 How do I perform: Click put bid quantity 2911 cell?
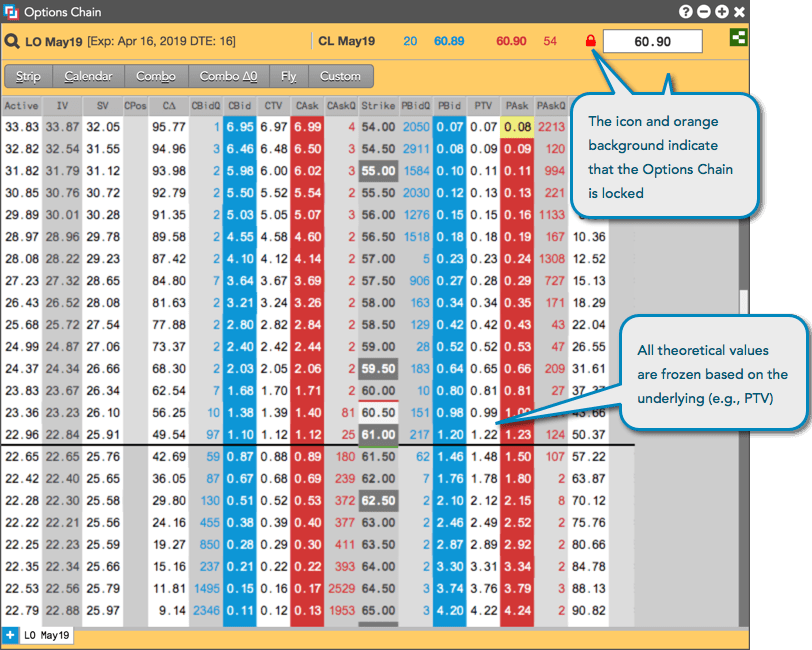coord(416,149)
